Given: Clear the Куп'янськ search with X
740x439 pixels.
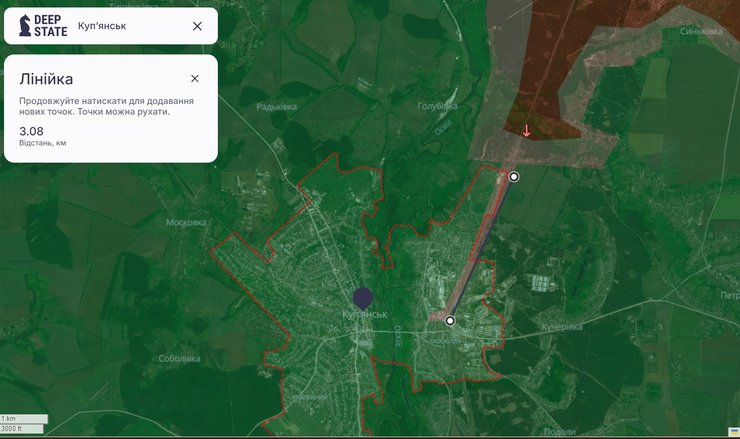Looking at the screenshot, I should click(197, 26).
